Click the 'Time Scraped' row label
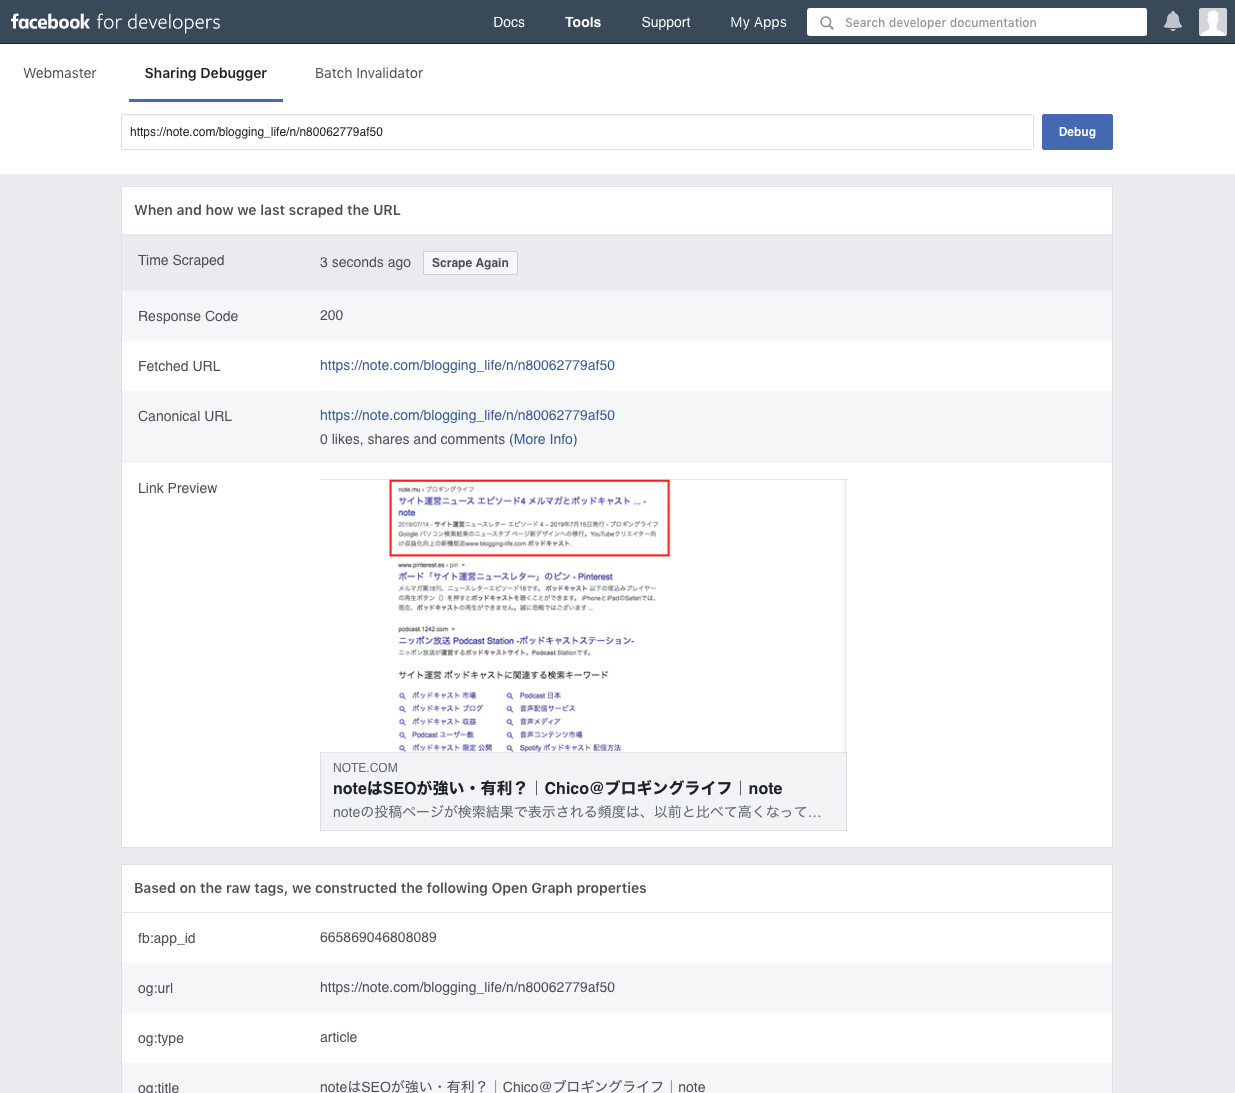This screenshot has width=1235, height=1093. click(x=181, y=260)
